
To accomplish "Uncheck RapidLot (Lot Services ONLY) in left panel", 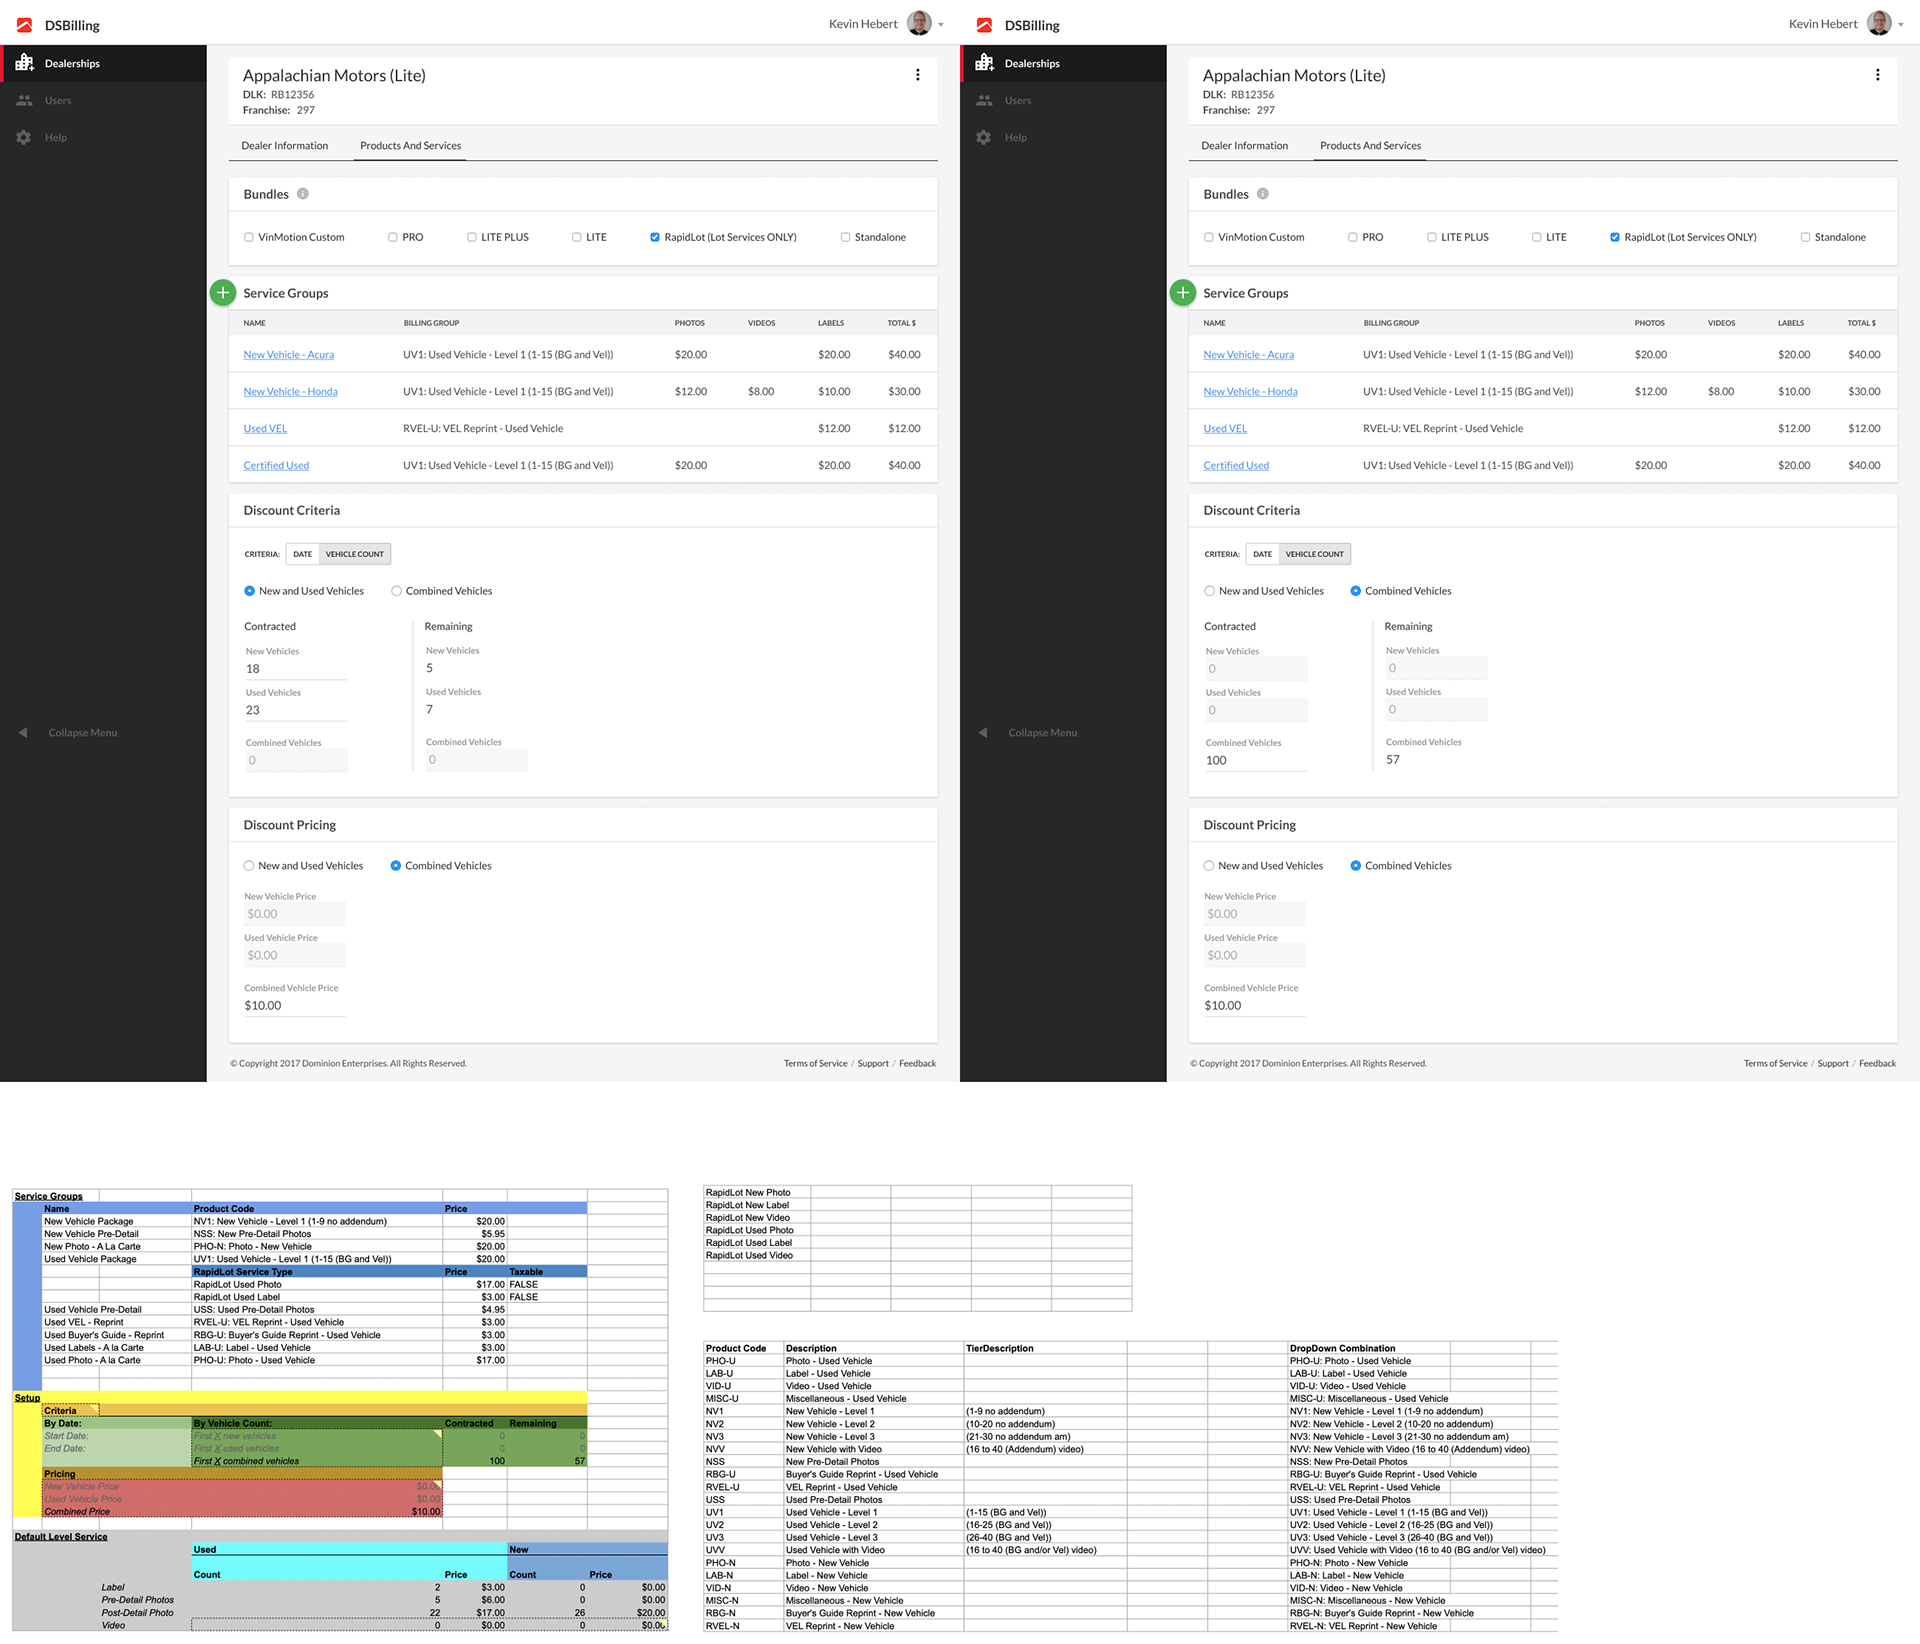I will coord(655,237).
